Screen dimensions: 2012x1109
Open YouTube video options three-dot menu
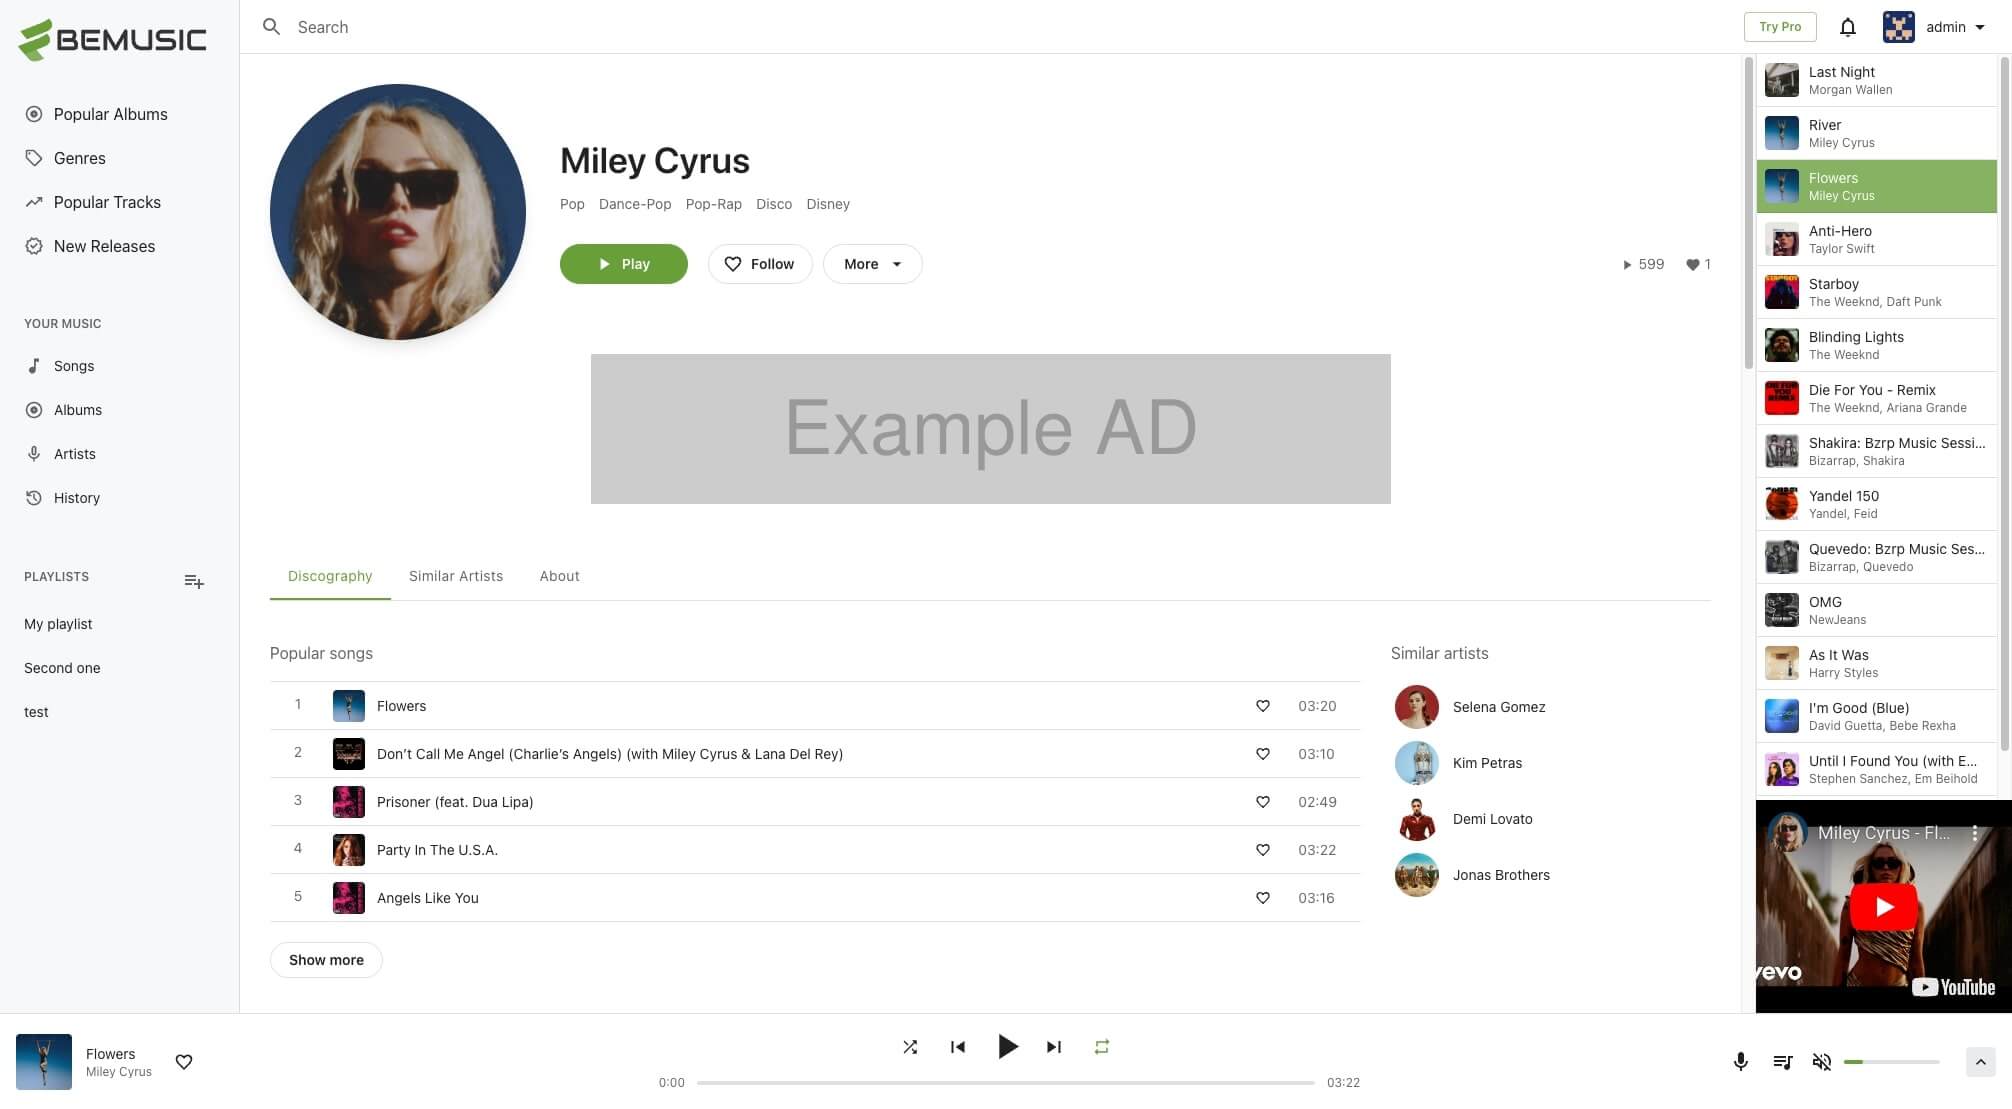(1975, 833)
